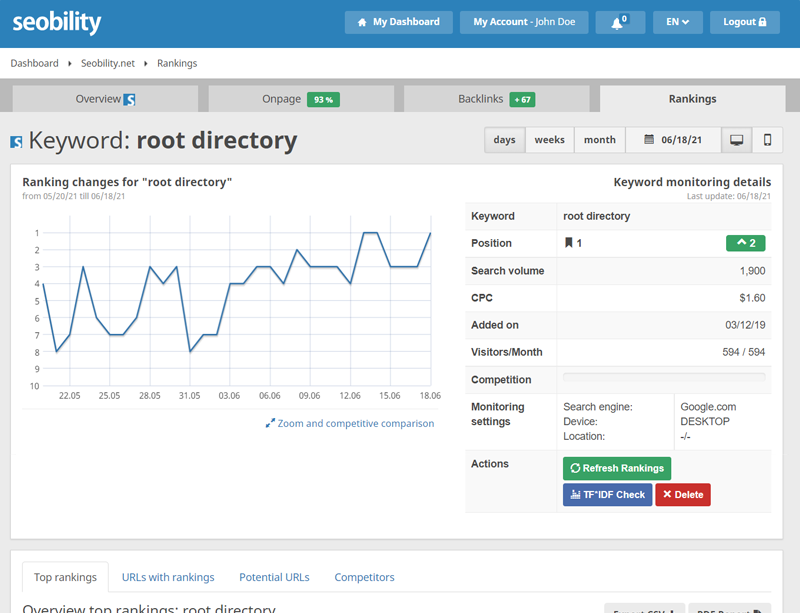Switch chart view to days
This screenshot has width=800, height=613.
[504, 140]
